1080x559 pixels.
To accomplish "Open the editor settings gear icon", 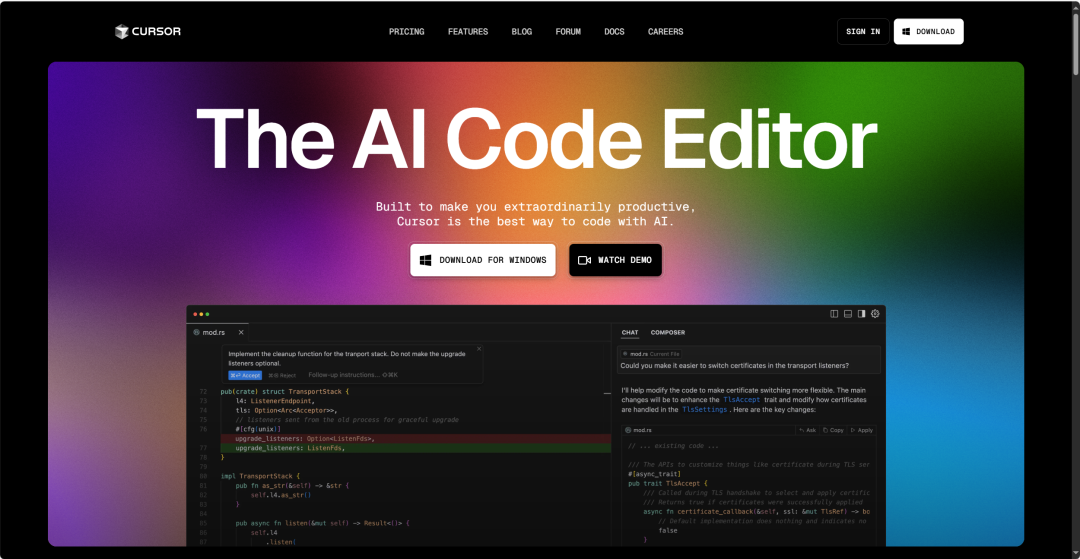I will [x=875, y=314].
